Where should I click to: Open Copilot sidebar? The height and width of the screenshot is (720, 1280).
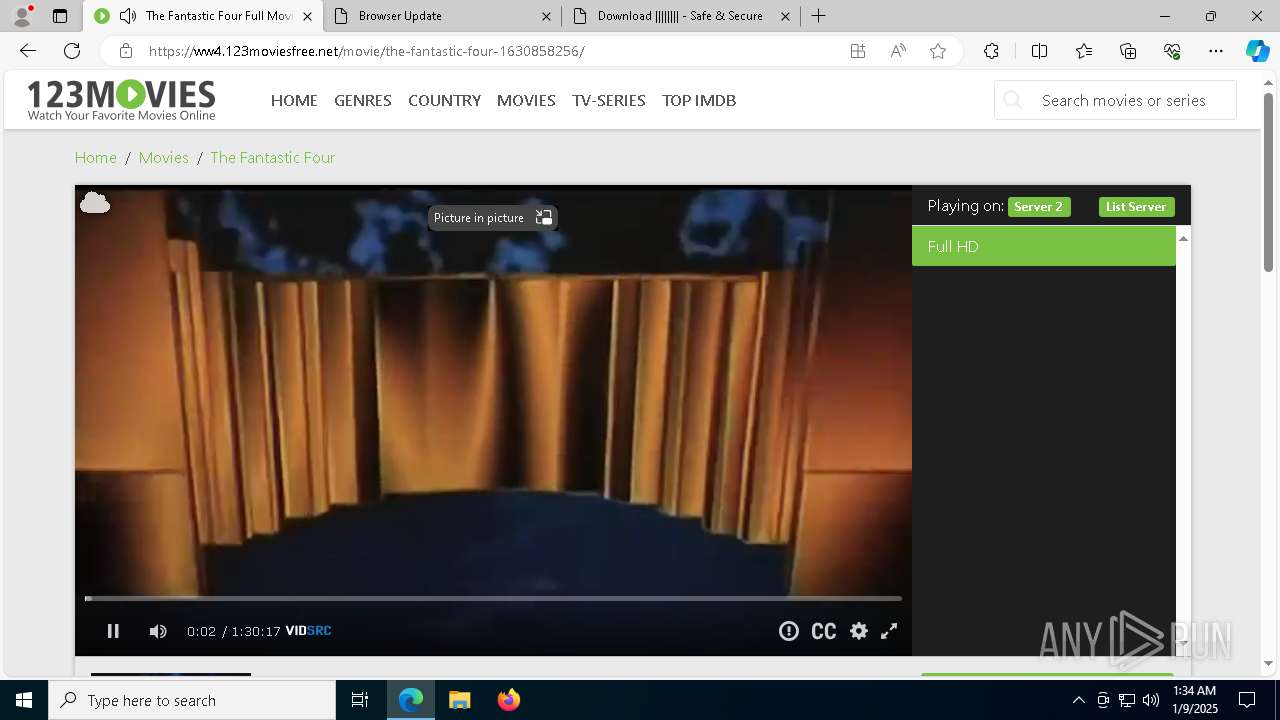point(1258,51)
